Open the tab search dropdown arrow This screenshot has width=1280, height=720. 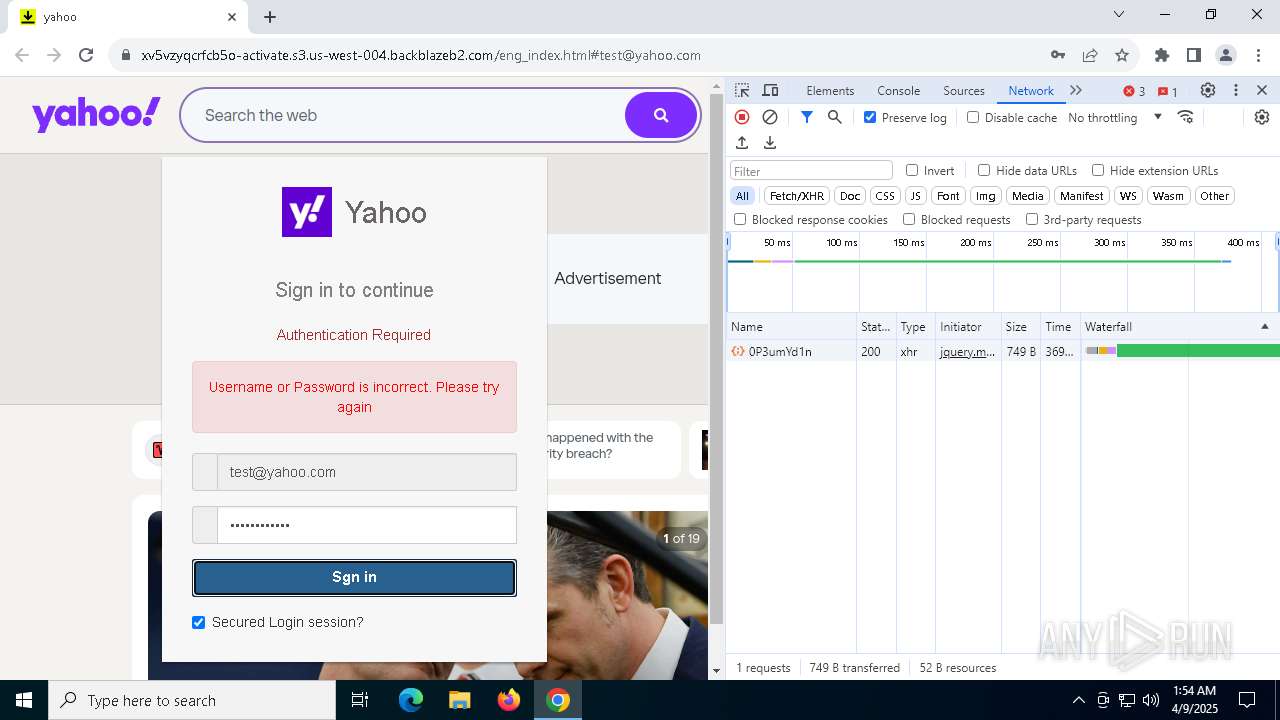pyautogui.click(x=1119, y=14)
